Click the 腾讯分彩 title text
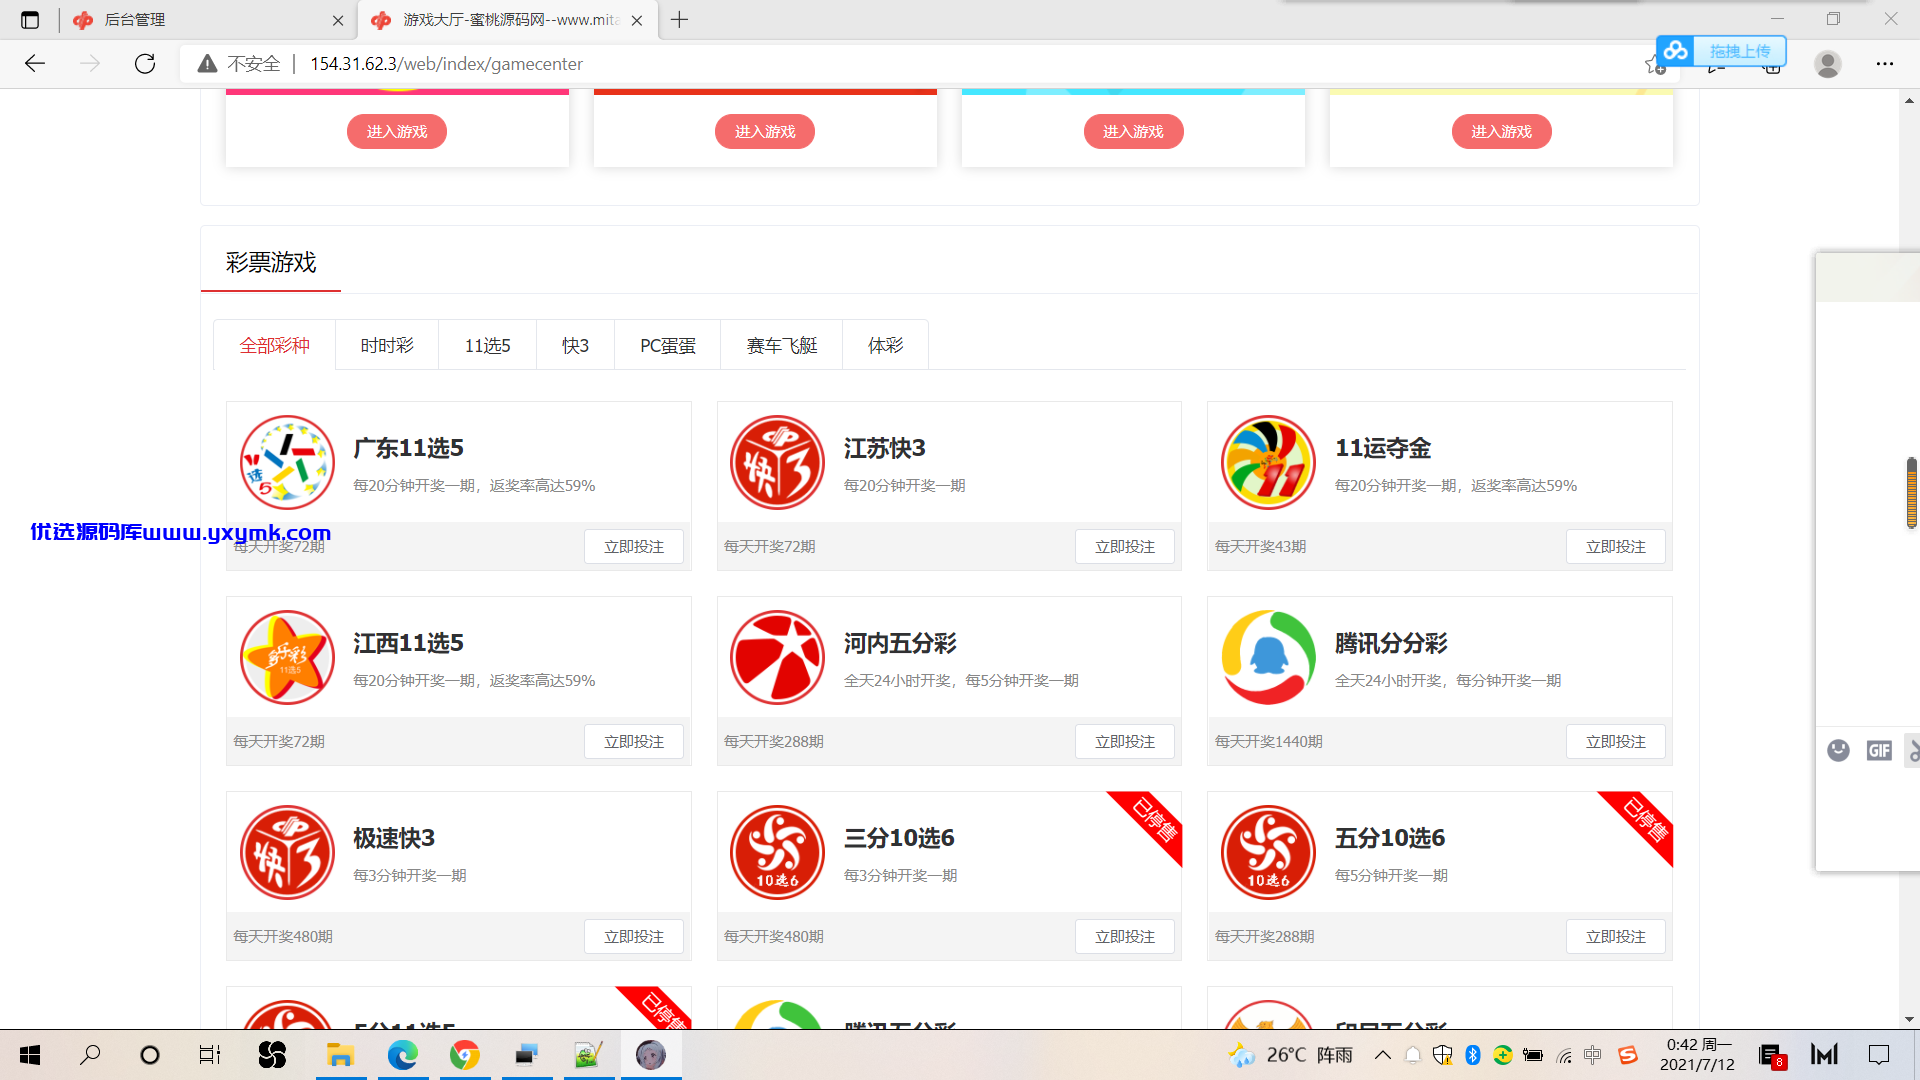Viewport: 1920px width, 1080px height. [1391, 643]
